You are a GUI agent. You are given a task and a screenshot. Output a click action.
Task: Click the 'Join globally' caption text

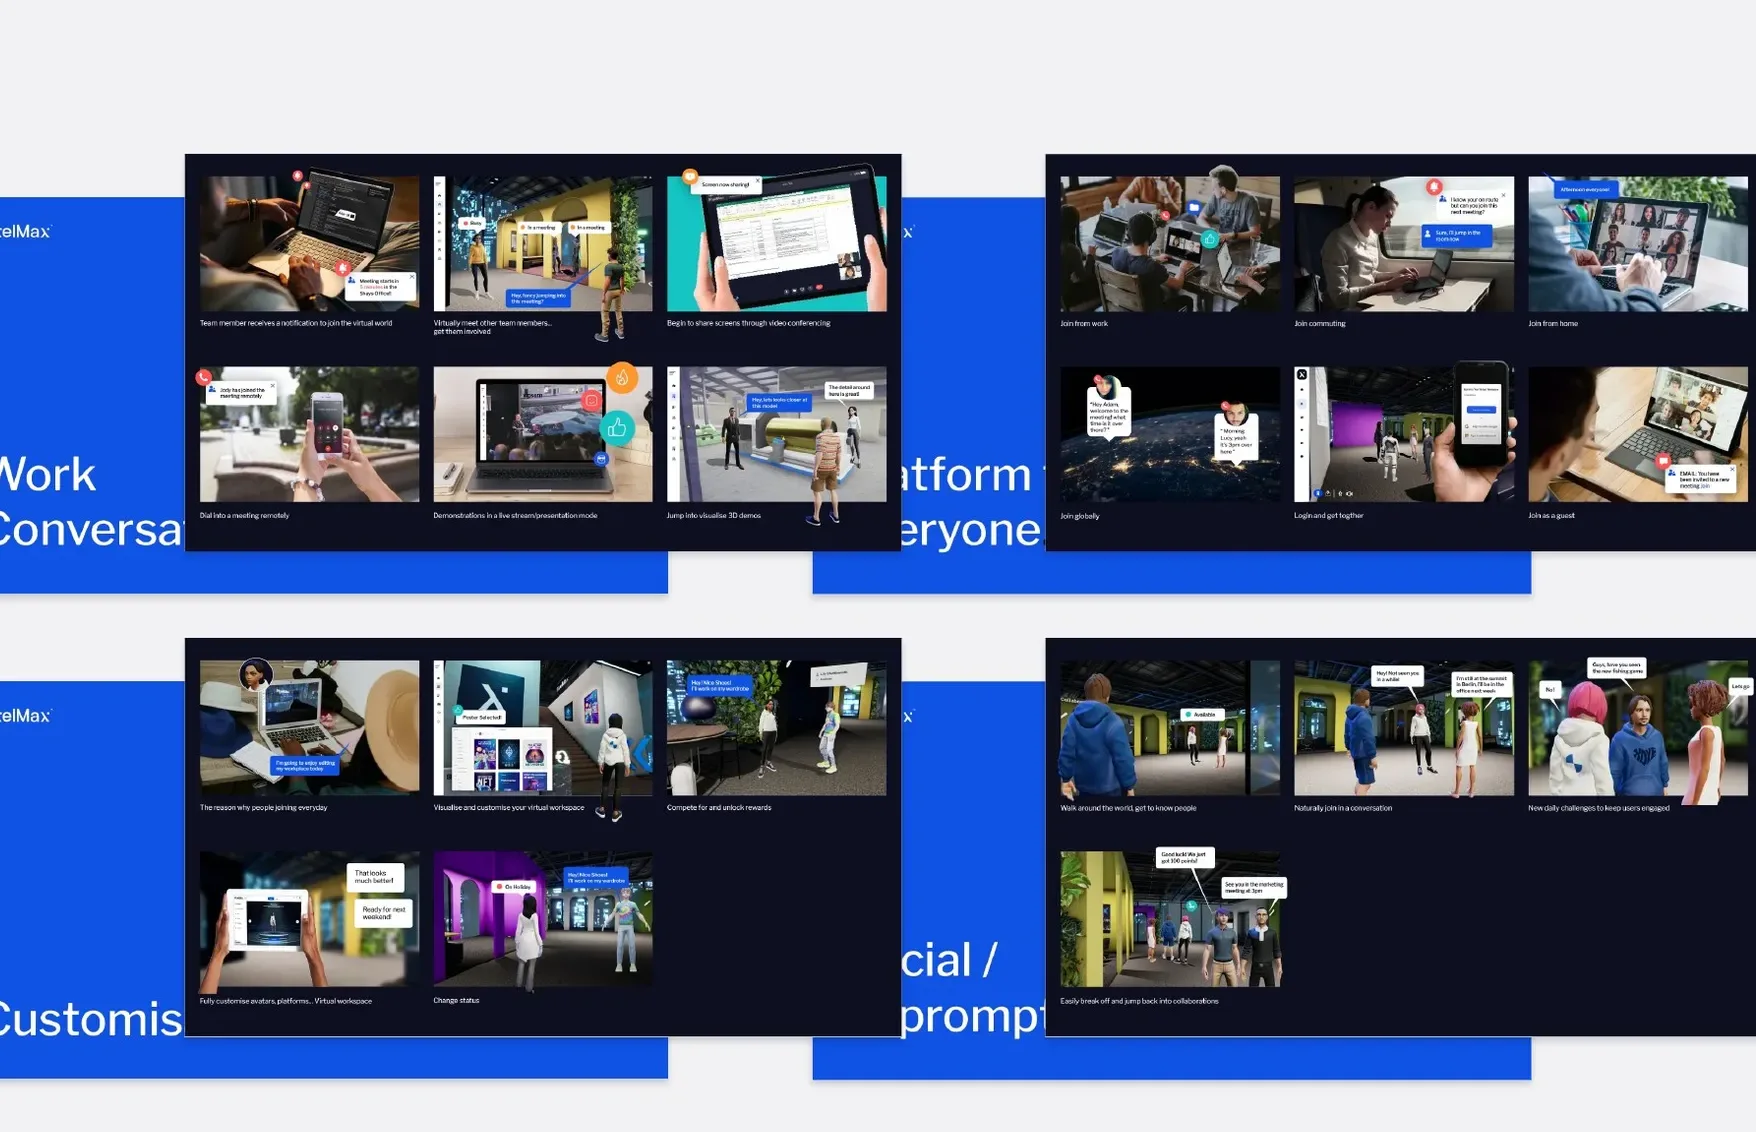(x=1080, y=516)
